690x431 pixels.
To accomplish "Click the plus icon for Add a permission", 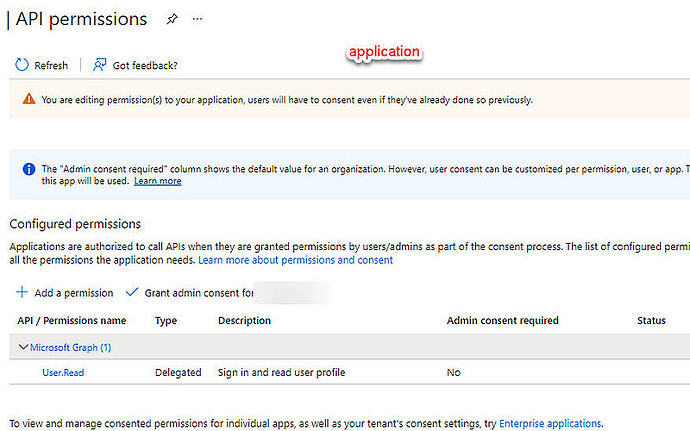I will coord(22,292).
